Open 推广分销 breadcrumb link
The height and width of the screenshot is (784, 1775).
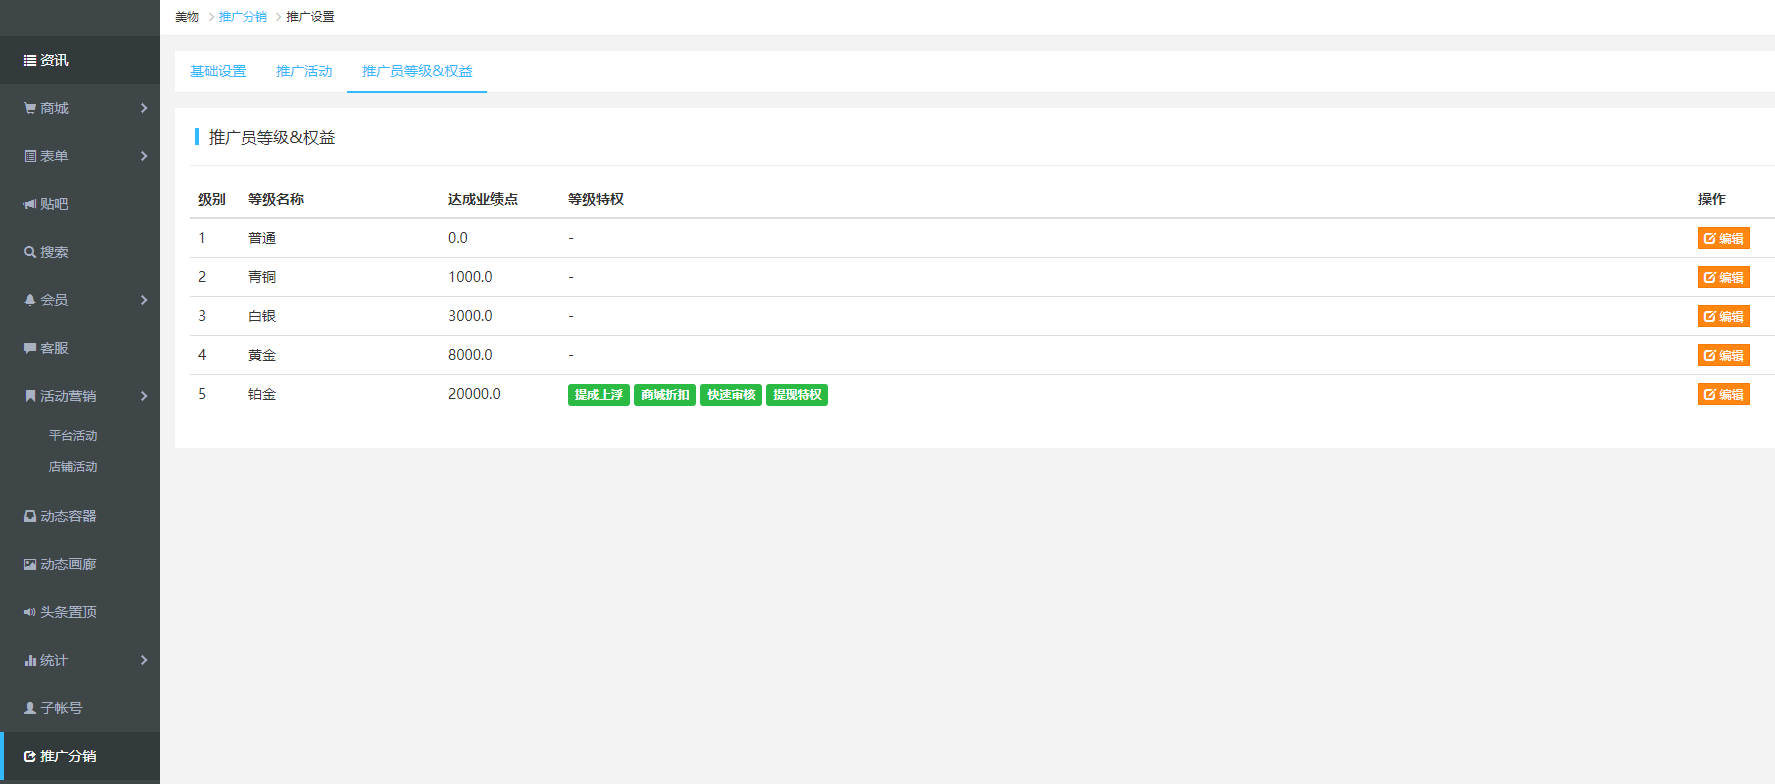tap(243, 17)
